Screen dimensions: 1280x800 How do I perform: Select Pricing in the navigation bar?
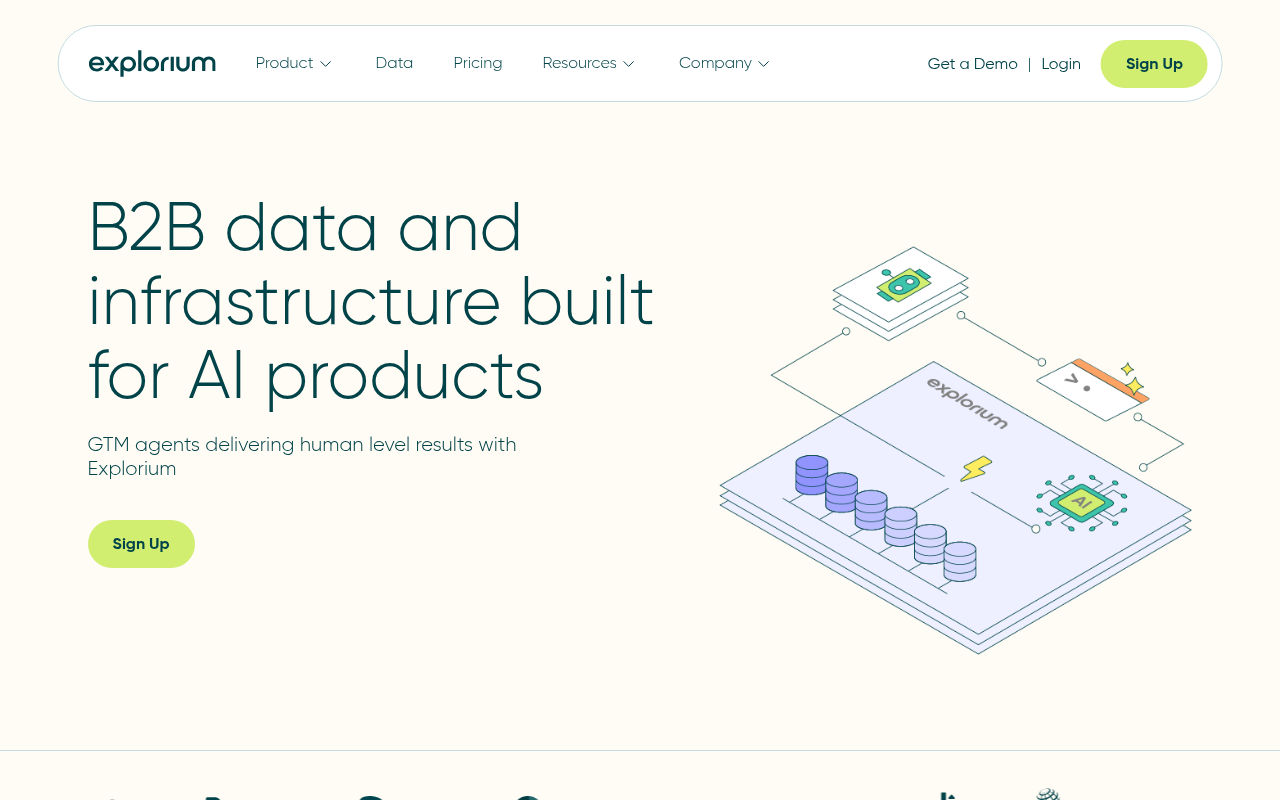coord(478,63)
